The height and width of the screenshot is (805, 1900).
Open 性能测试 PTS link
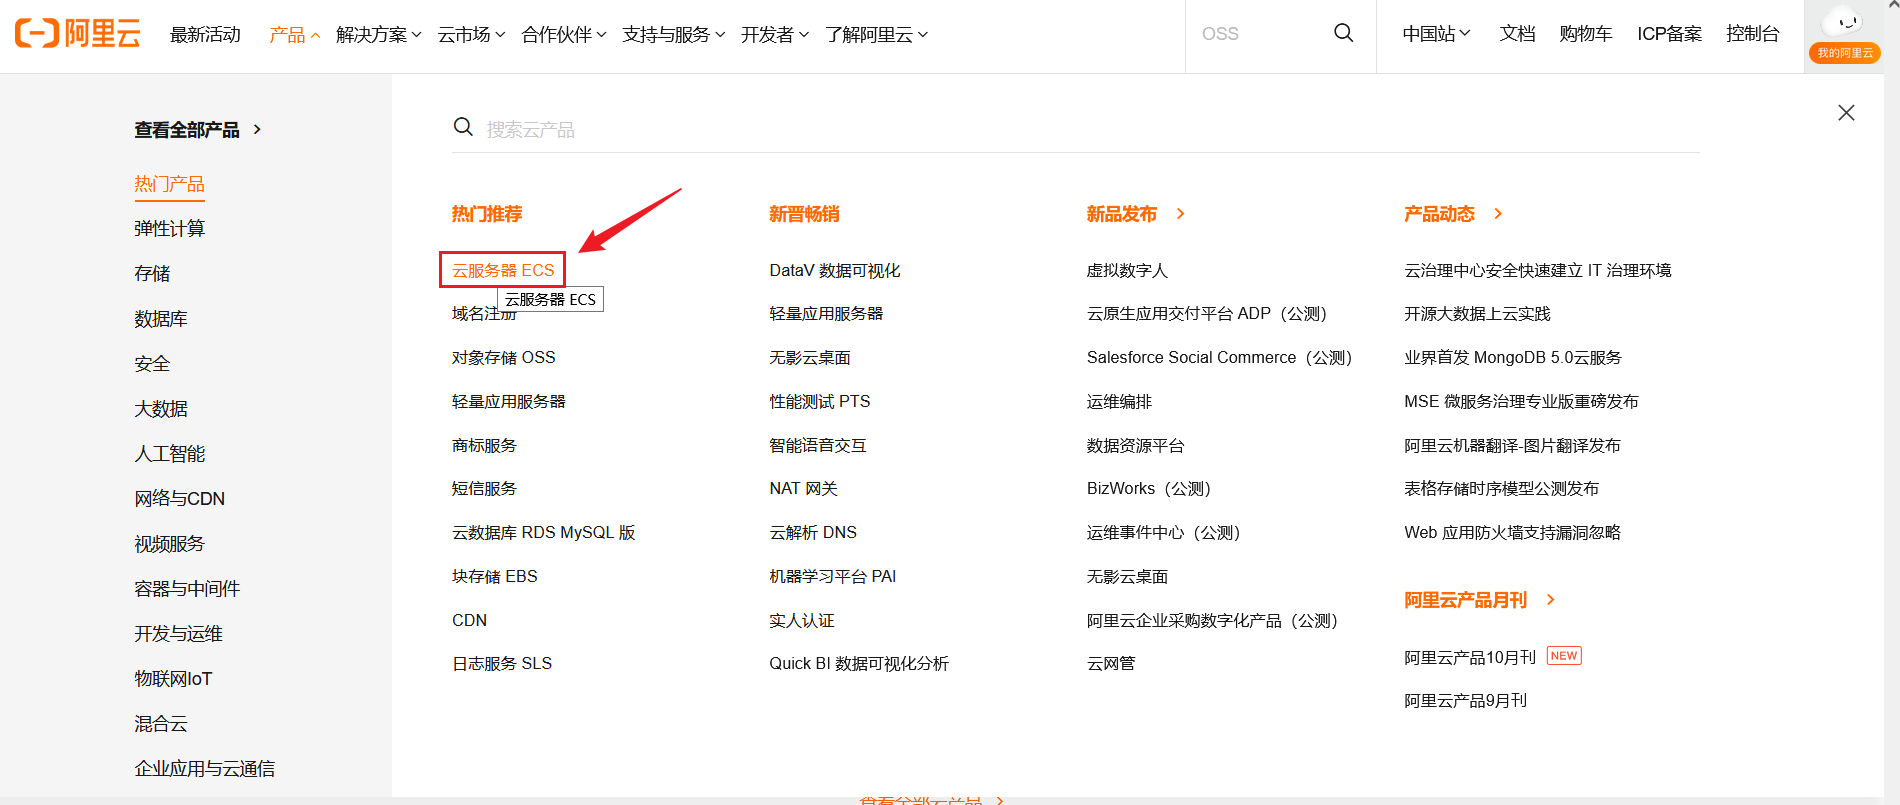click(x=819, y=401)
